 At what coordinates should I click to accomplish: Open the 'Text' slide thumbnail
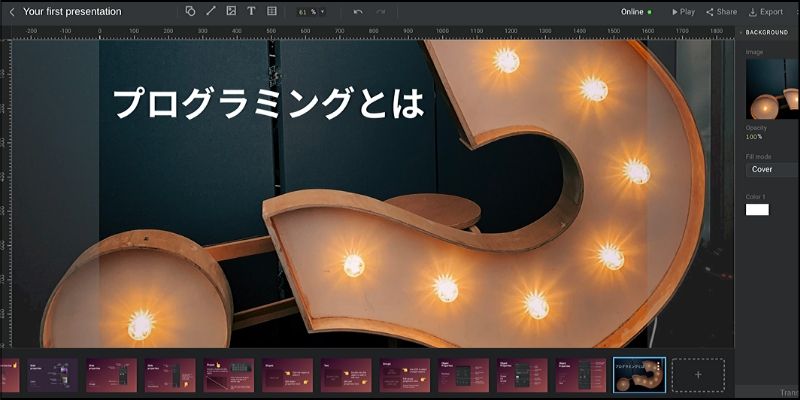(x=346, y=375)
